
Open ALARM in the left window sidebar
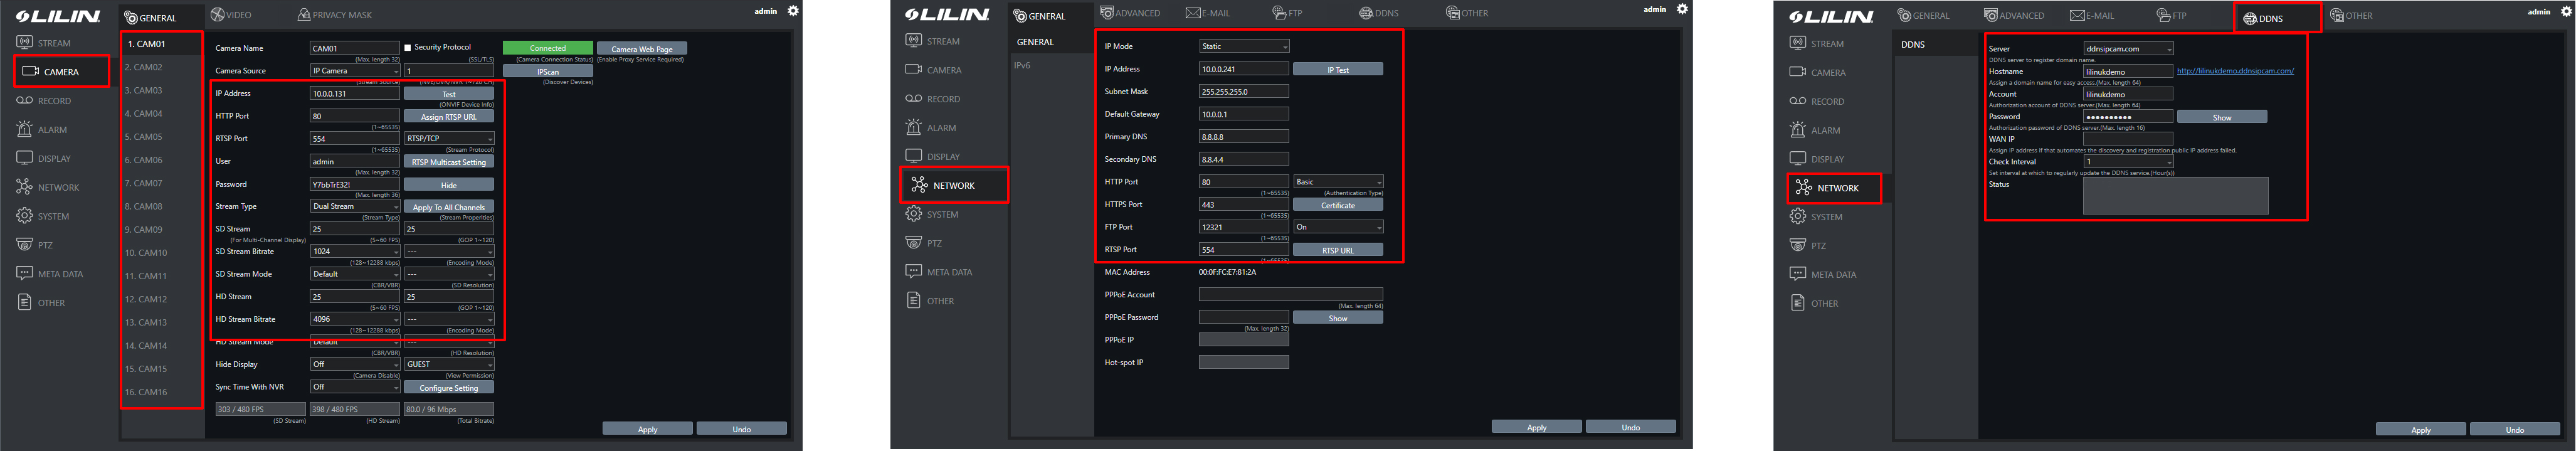coord(42,129)
